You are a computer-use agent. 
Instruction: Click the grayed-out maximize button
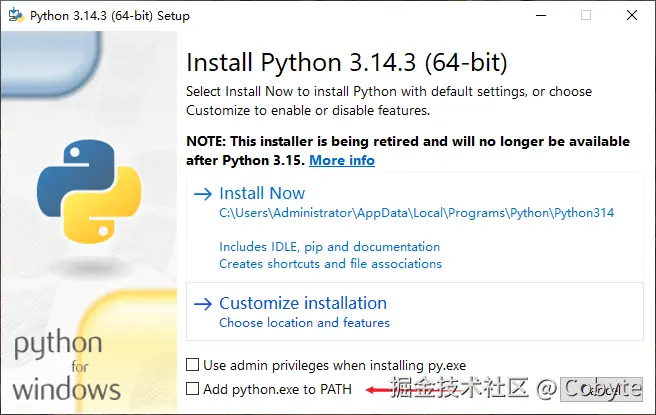coord(586,15)
